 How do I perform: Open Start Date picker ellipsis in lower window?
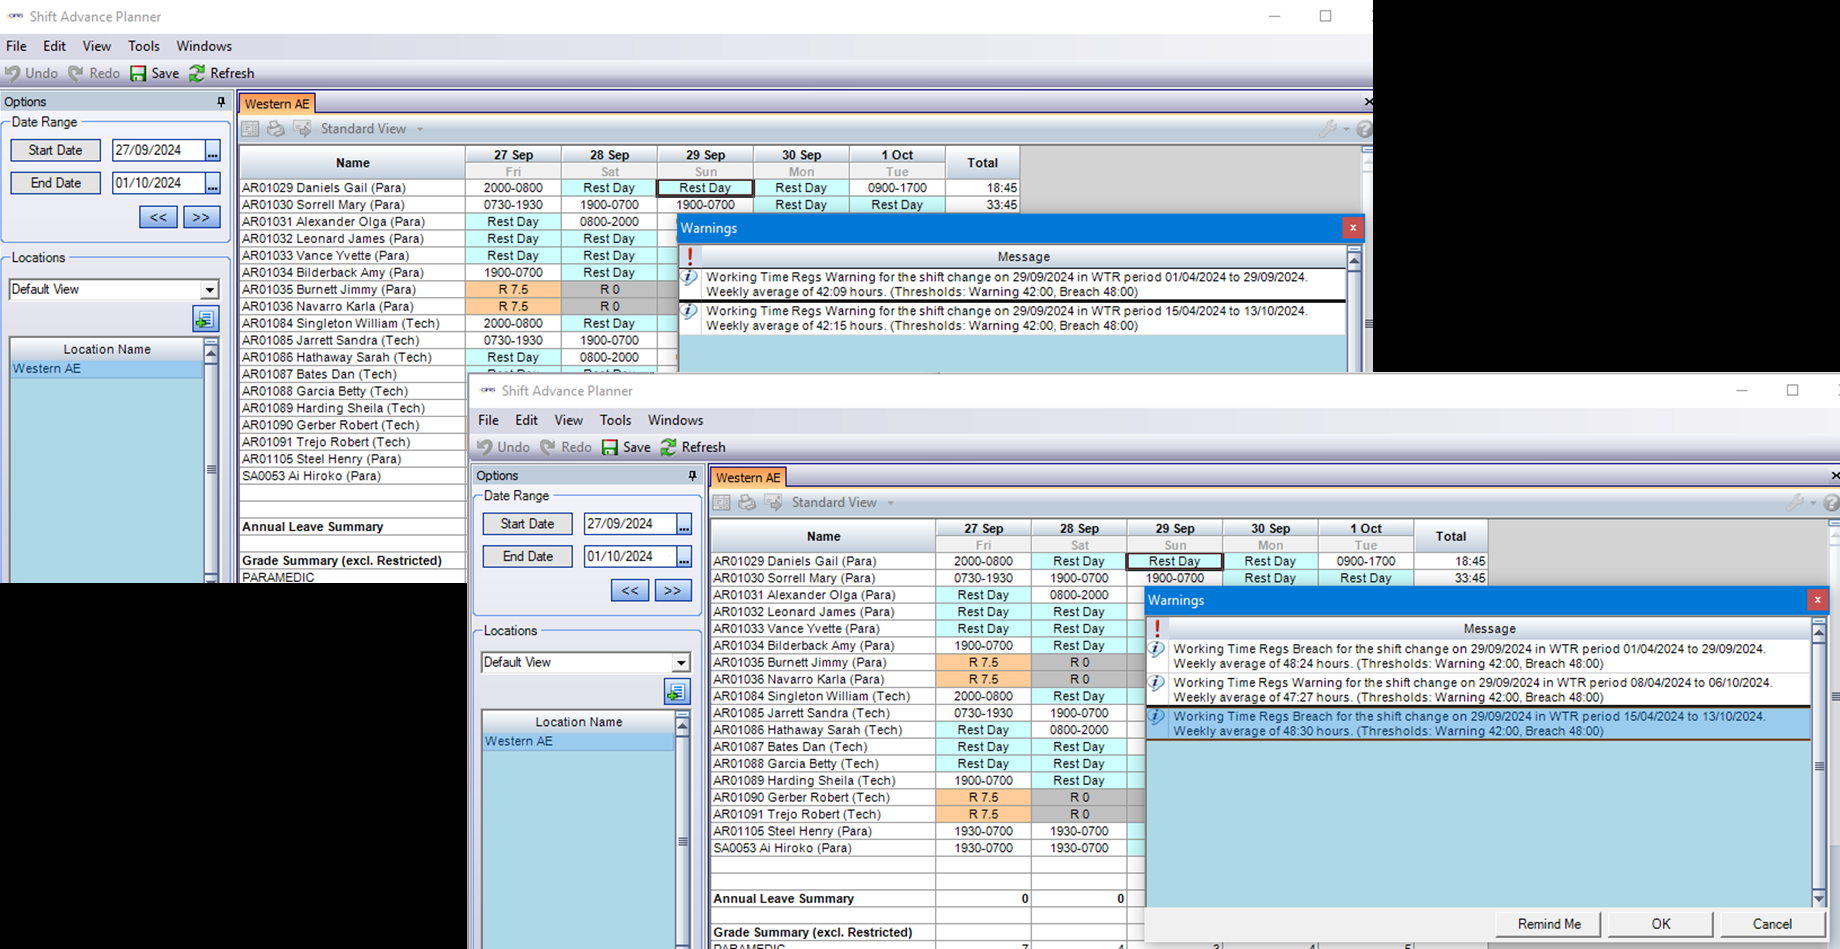(684, 524)
